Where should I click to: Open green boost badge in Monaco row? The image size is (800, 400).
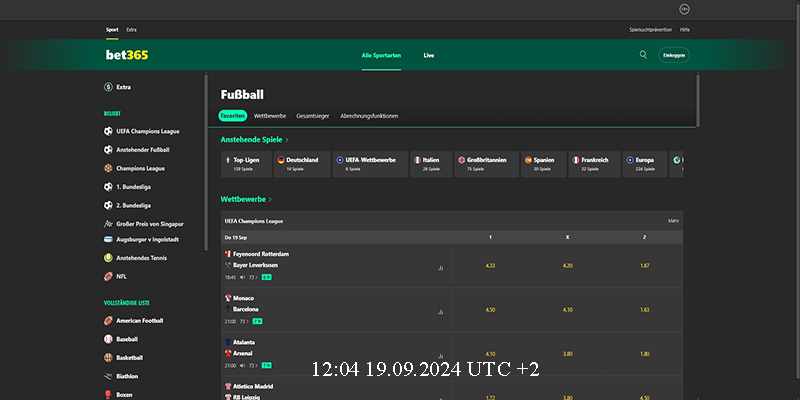tap(257, 321)
